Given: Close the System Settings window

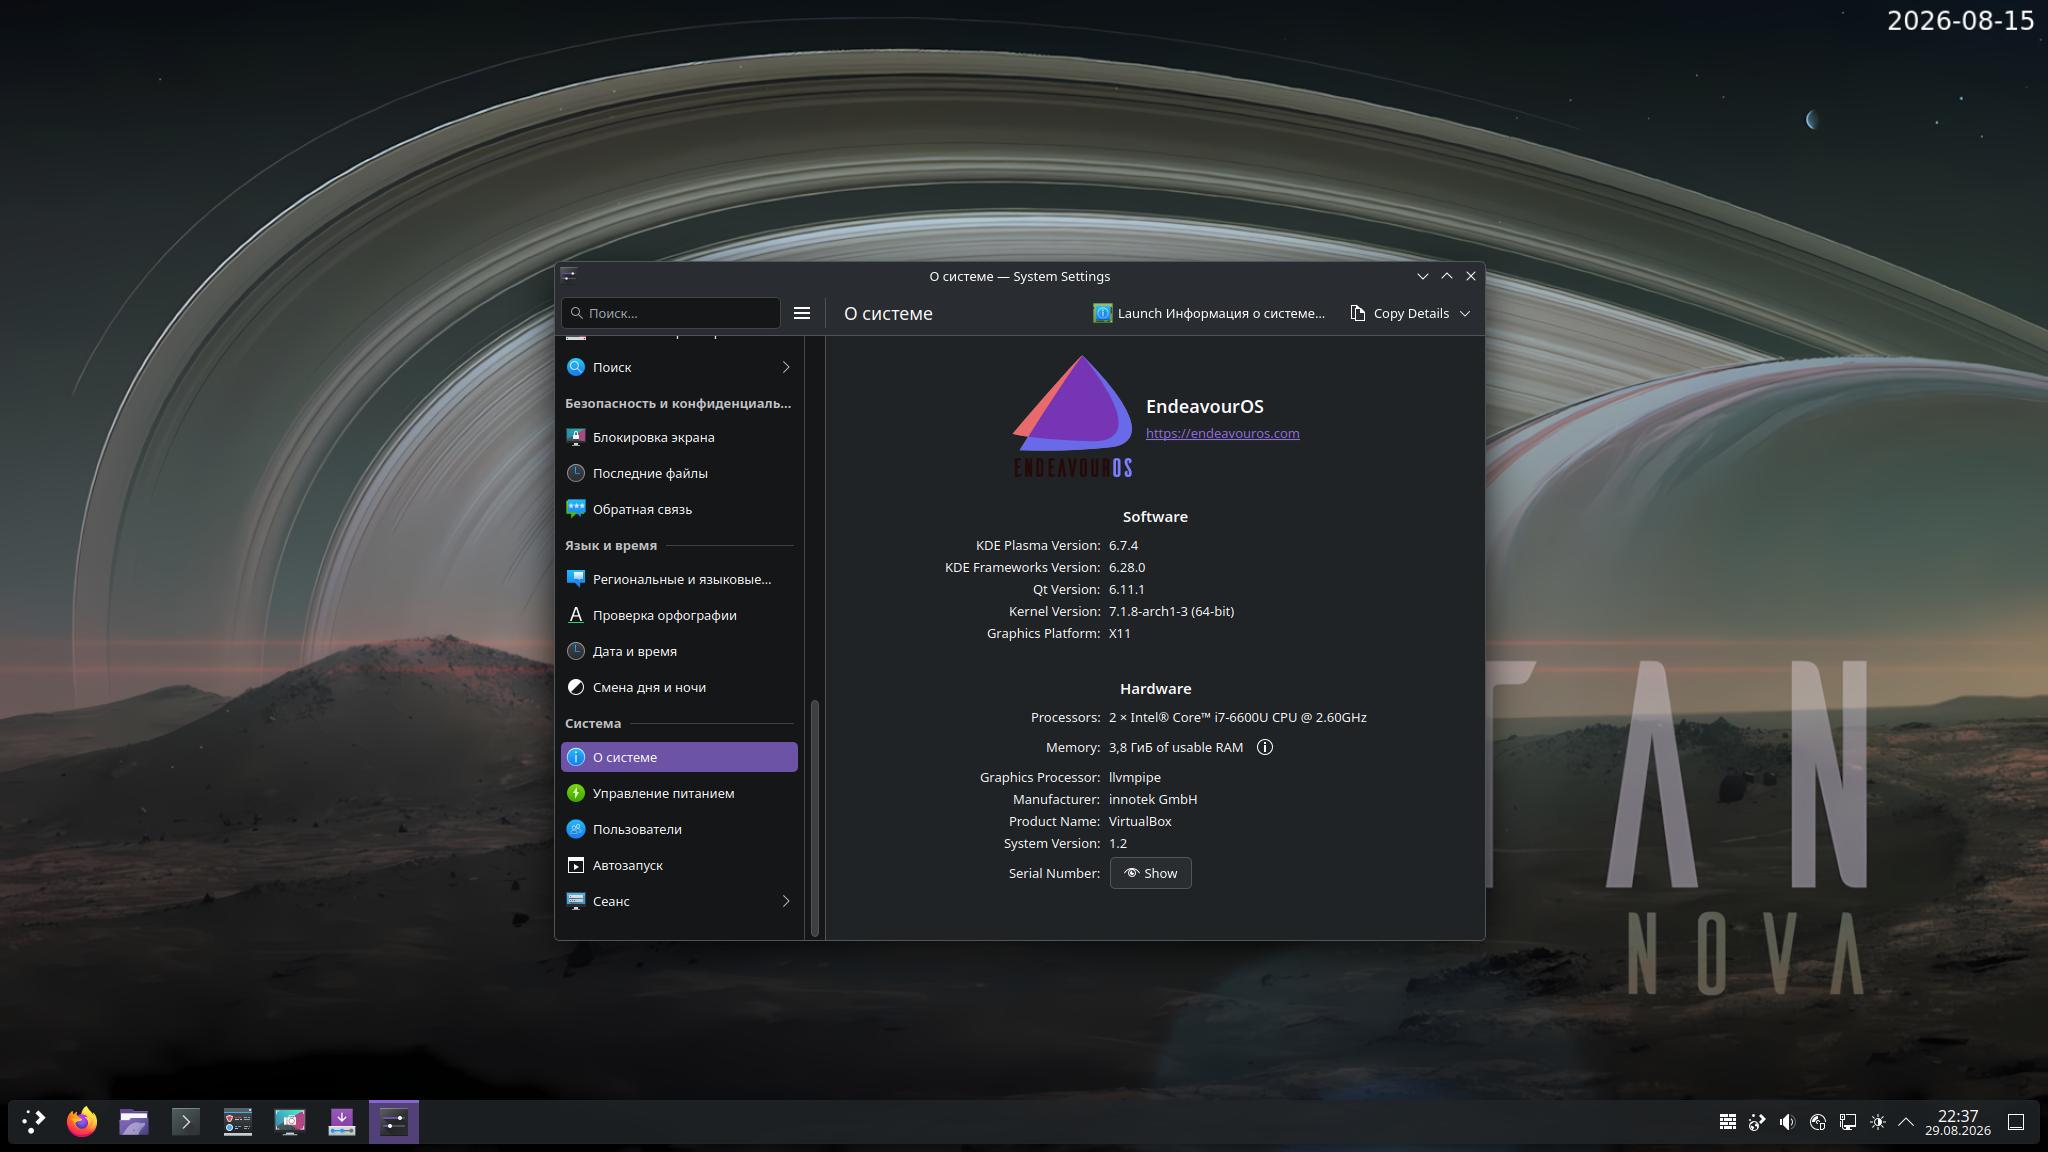Looking at the screenshot, I should coord(1471,276).
